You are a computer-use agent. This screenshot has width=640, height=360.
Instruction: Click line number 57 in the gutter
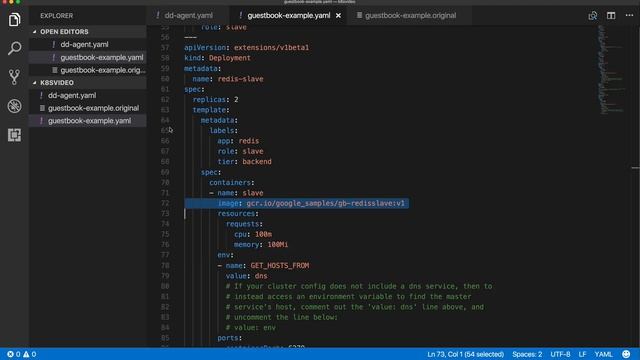tap(165, 48)
